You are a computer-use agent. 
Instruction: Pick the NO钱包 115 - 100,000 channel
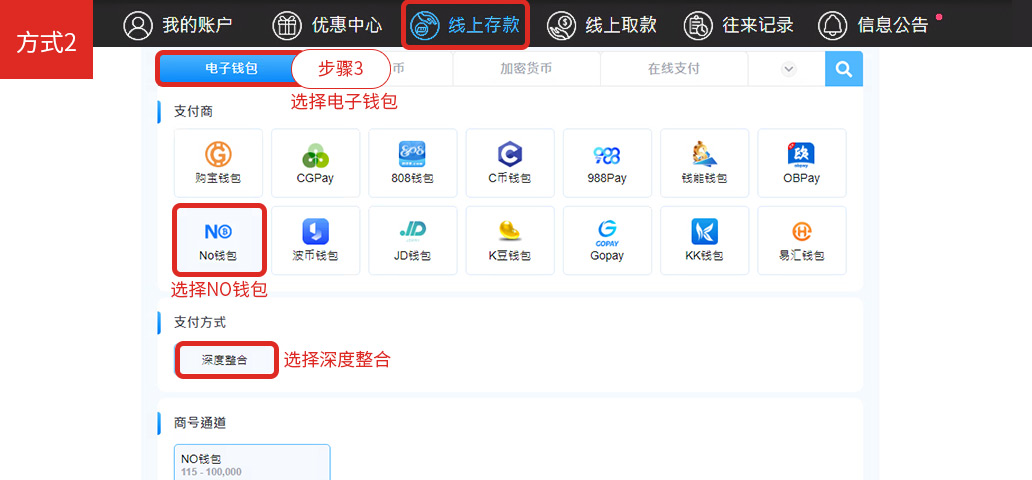252,462
